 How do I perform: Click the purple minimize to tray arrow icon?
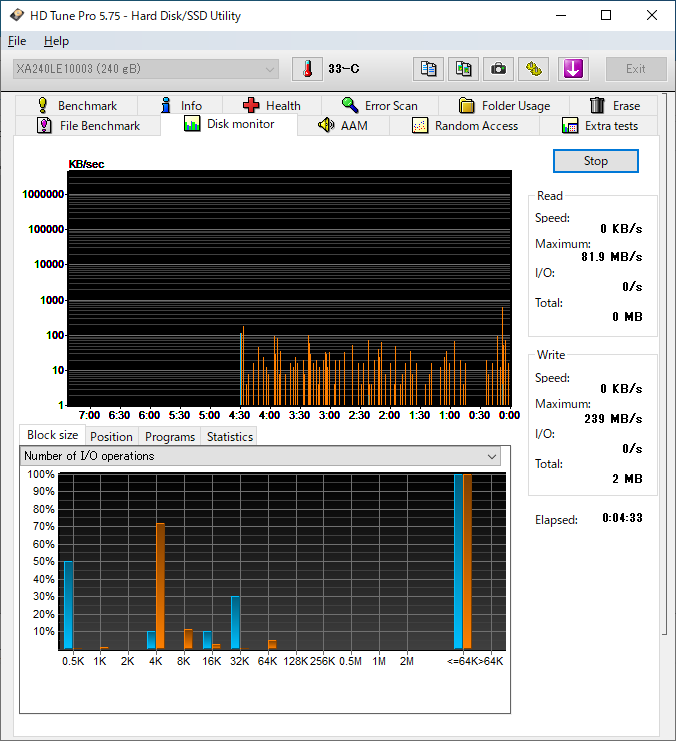coord(573,69)
